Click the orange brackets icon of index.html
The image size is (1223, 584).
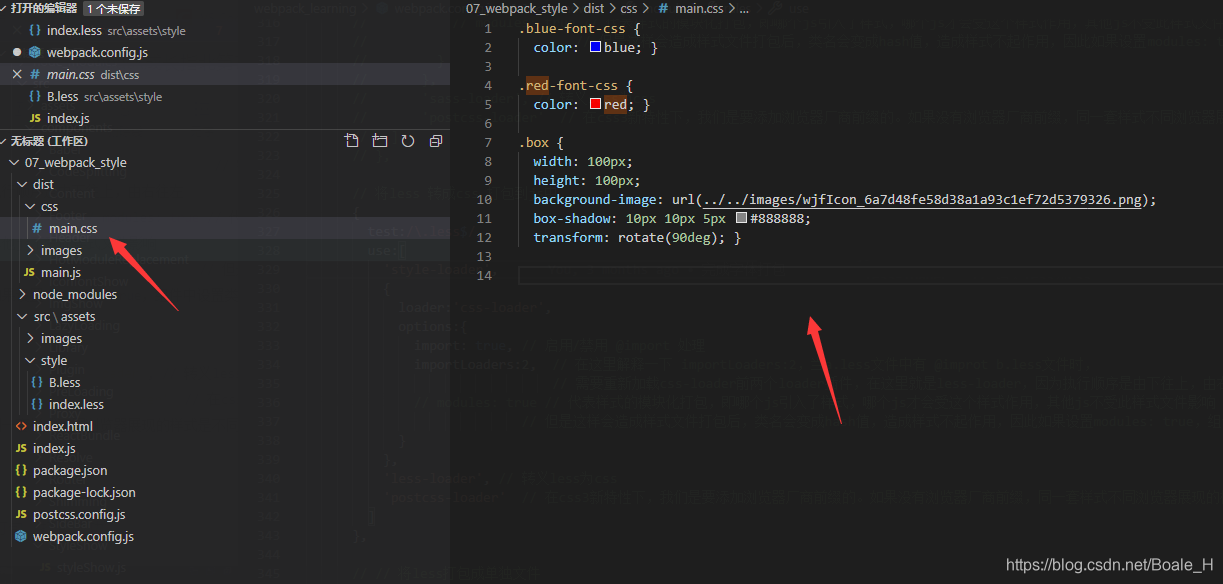[x=22, y=426]
